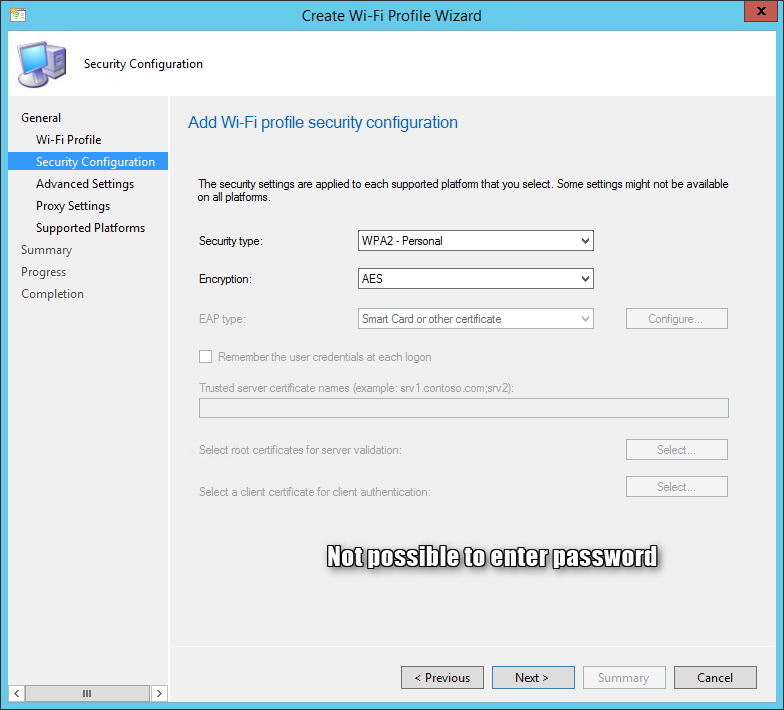This screenshot has width=784, height=710.
Task: Cancel the wizard
Action: point(714,677)
